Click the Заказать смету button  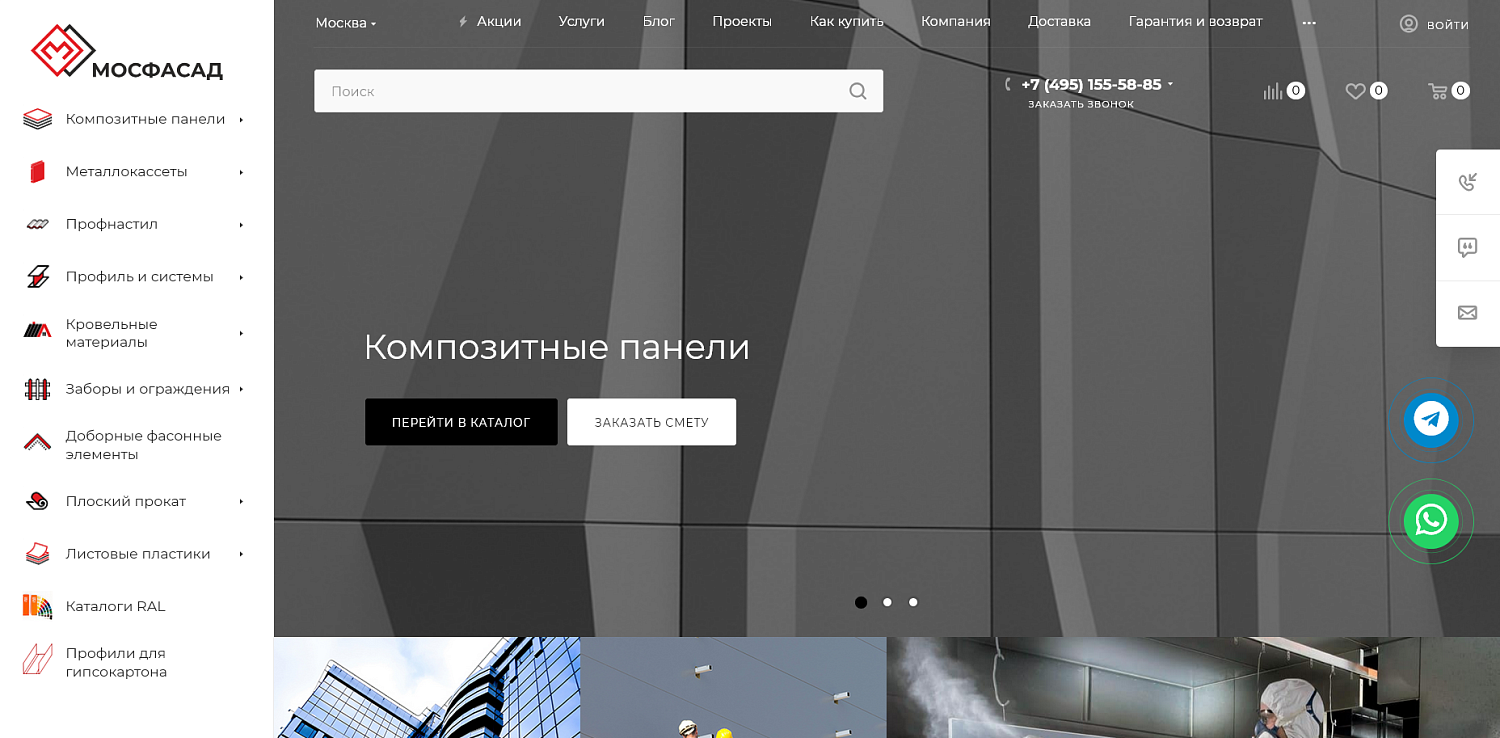(x=651, y=422)
